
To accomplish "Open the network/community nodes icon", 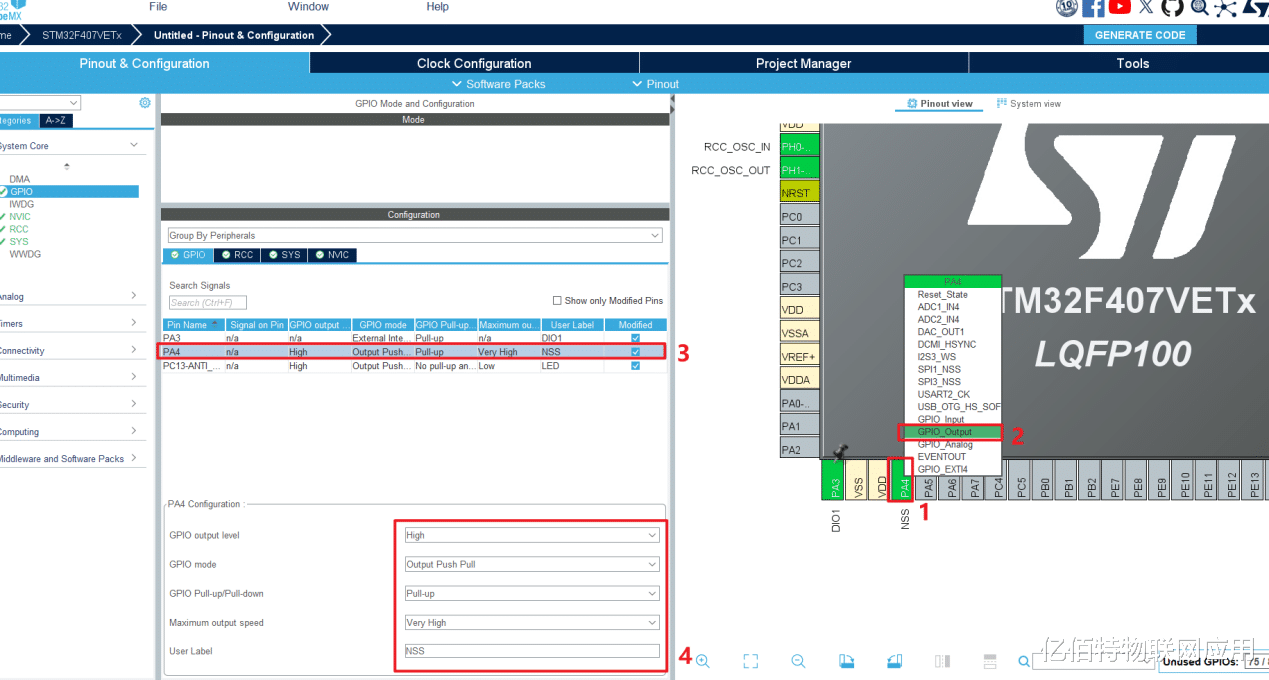I will tap(1226, 8).
